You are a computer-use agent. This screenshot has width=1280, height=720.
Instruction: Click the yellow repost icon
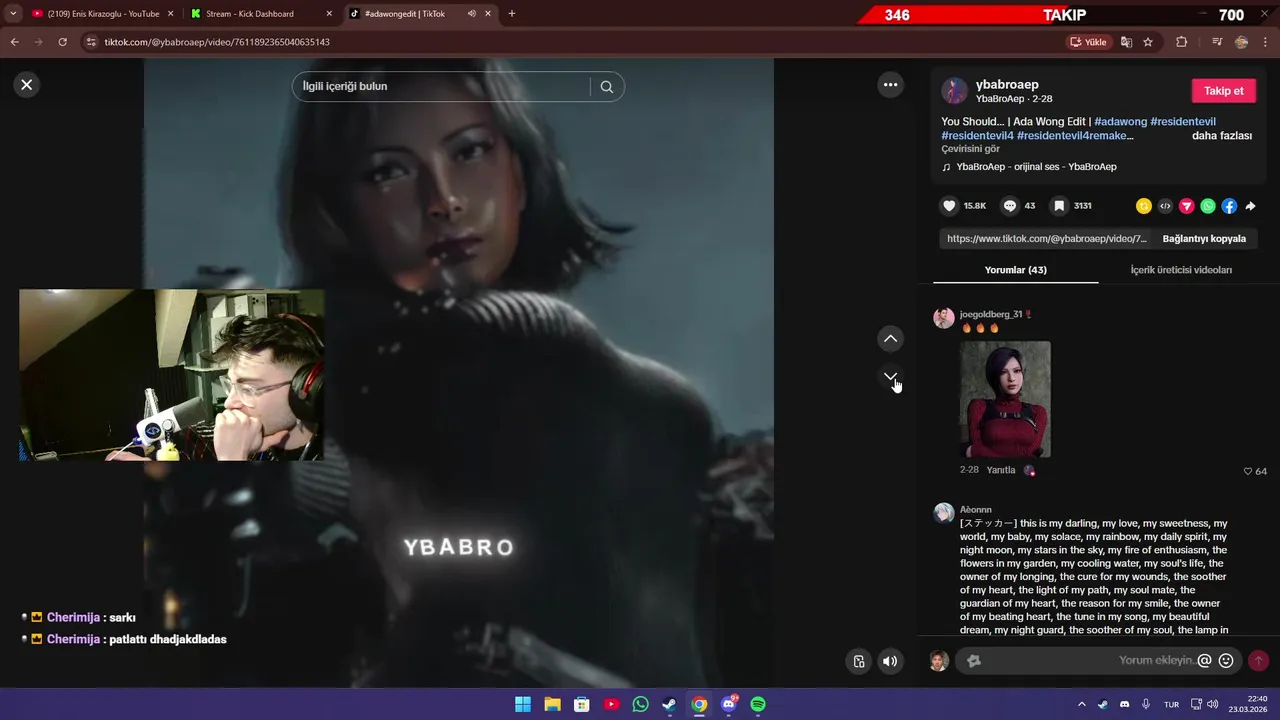pyautogui.click(x=1144, y=206)
